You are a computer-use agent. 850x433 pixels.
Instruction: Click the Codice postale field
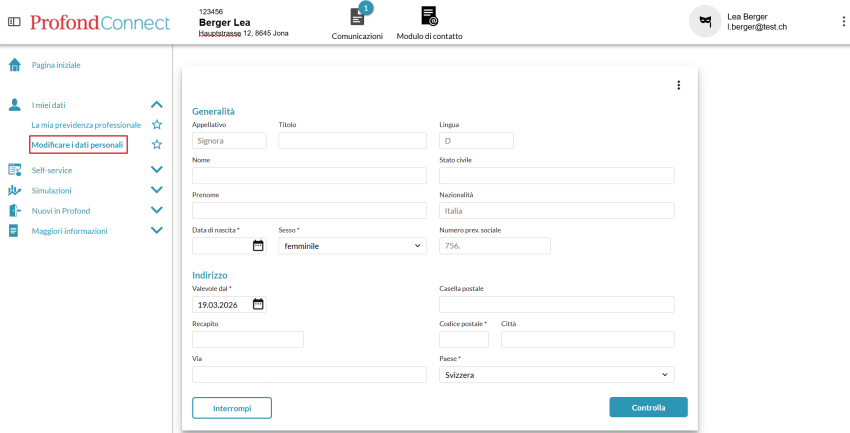coord(464,339)
